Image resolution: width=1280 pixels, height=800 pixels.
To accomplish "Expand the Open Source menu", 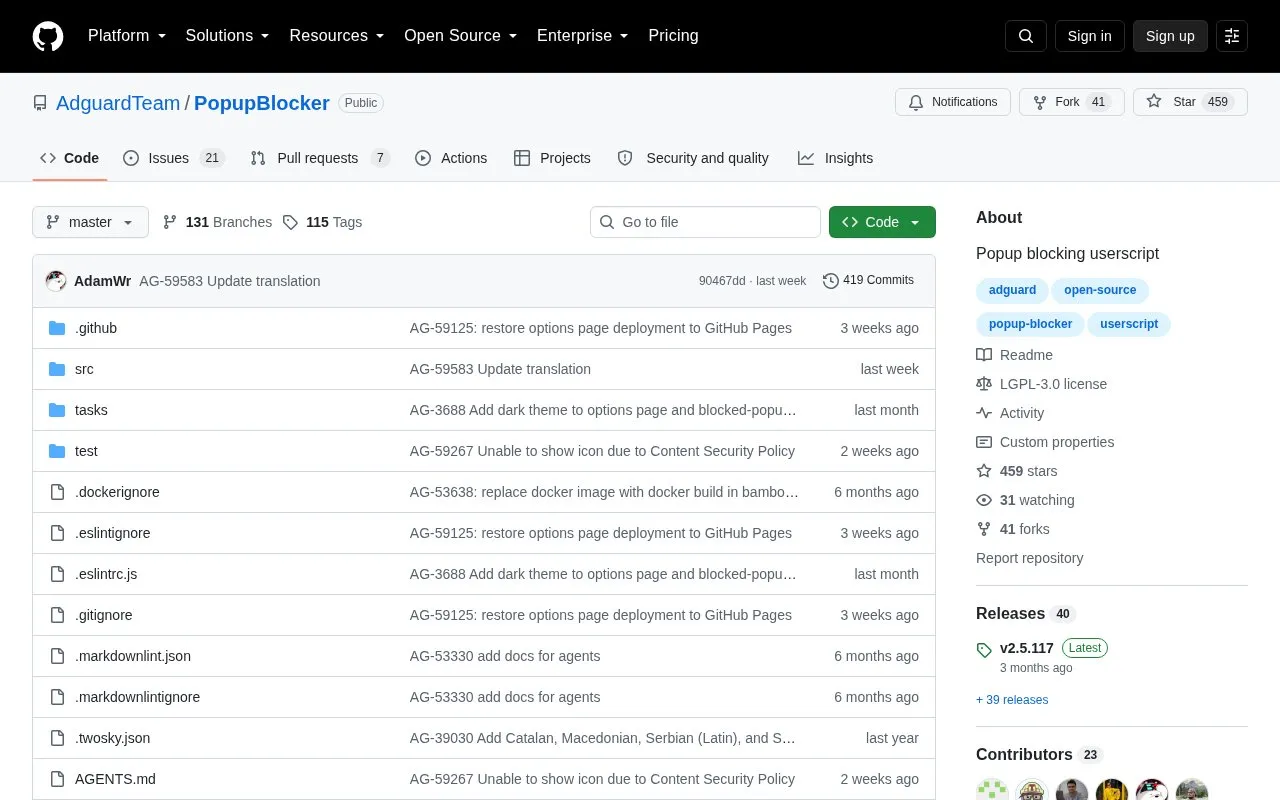I will [x=461, y=36].
